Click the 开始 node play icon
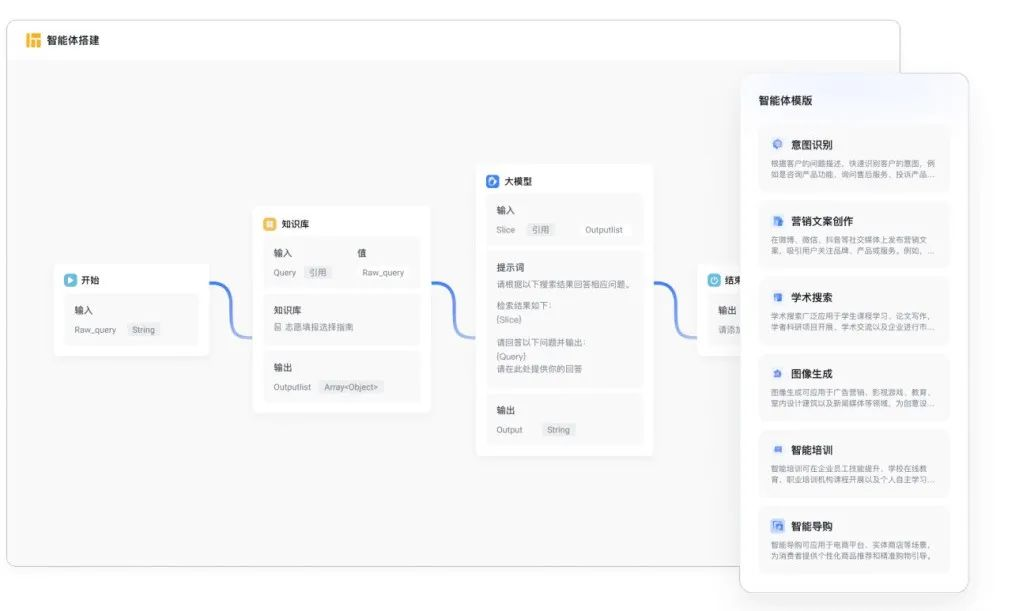The height and width of the screenshot is (611, 1023). tap(71, 280)
